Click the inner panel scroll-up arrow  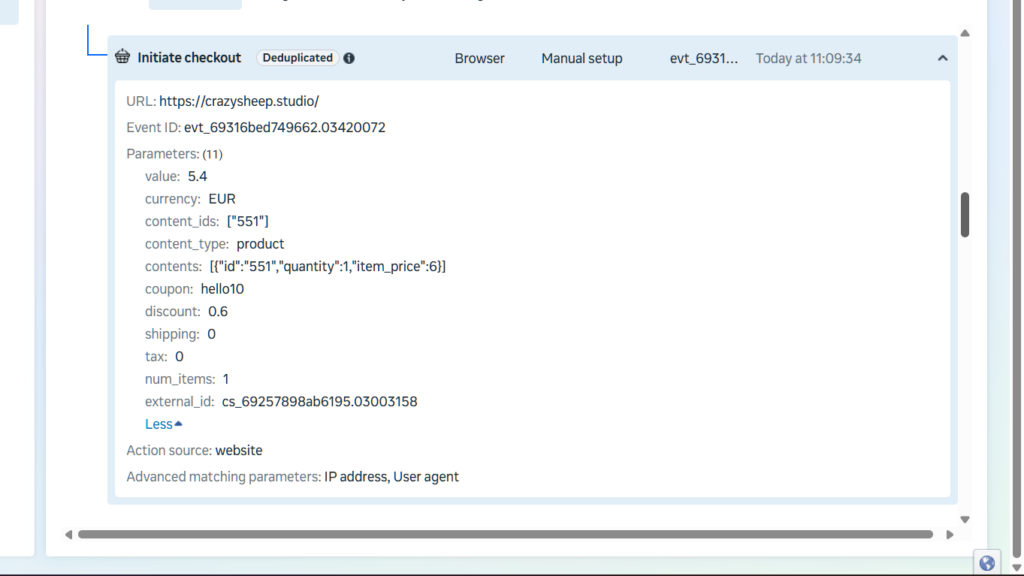coord(965,34)
